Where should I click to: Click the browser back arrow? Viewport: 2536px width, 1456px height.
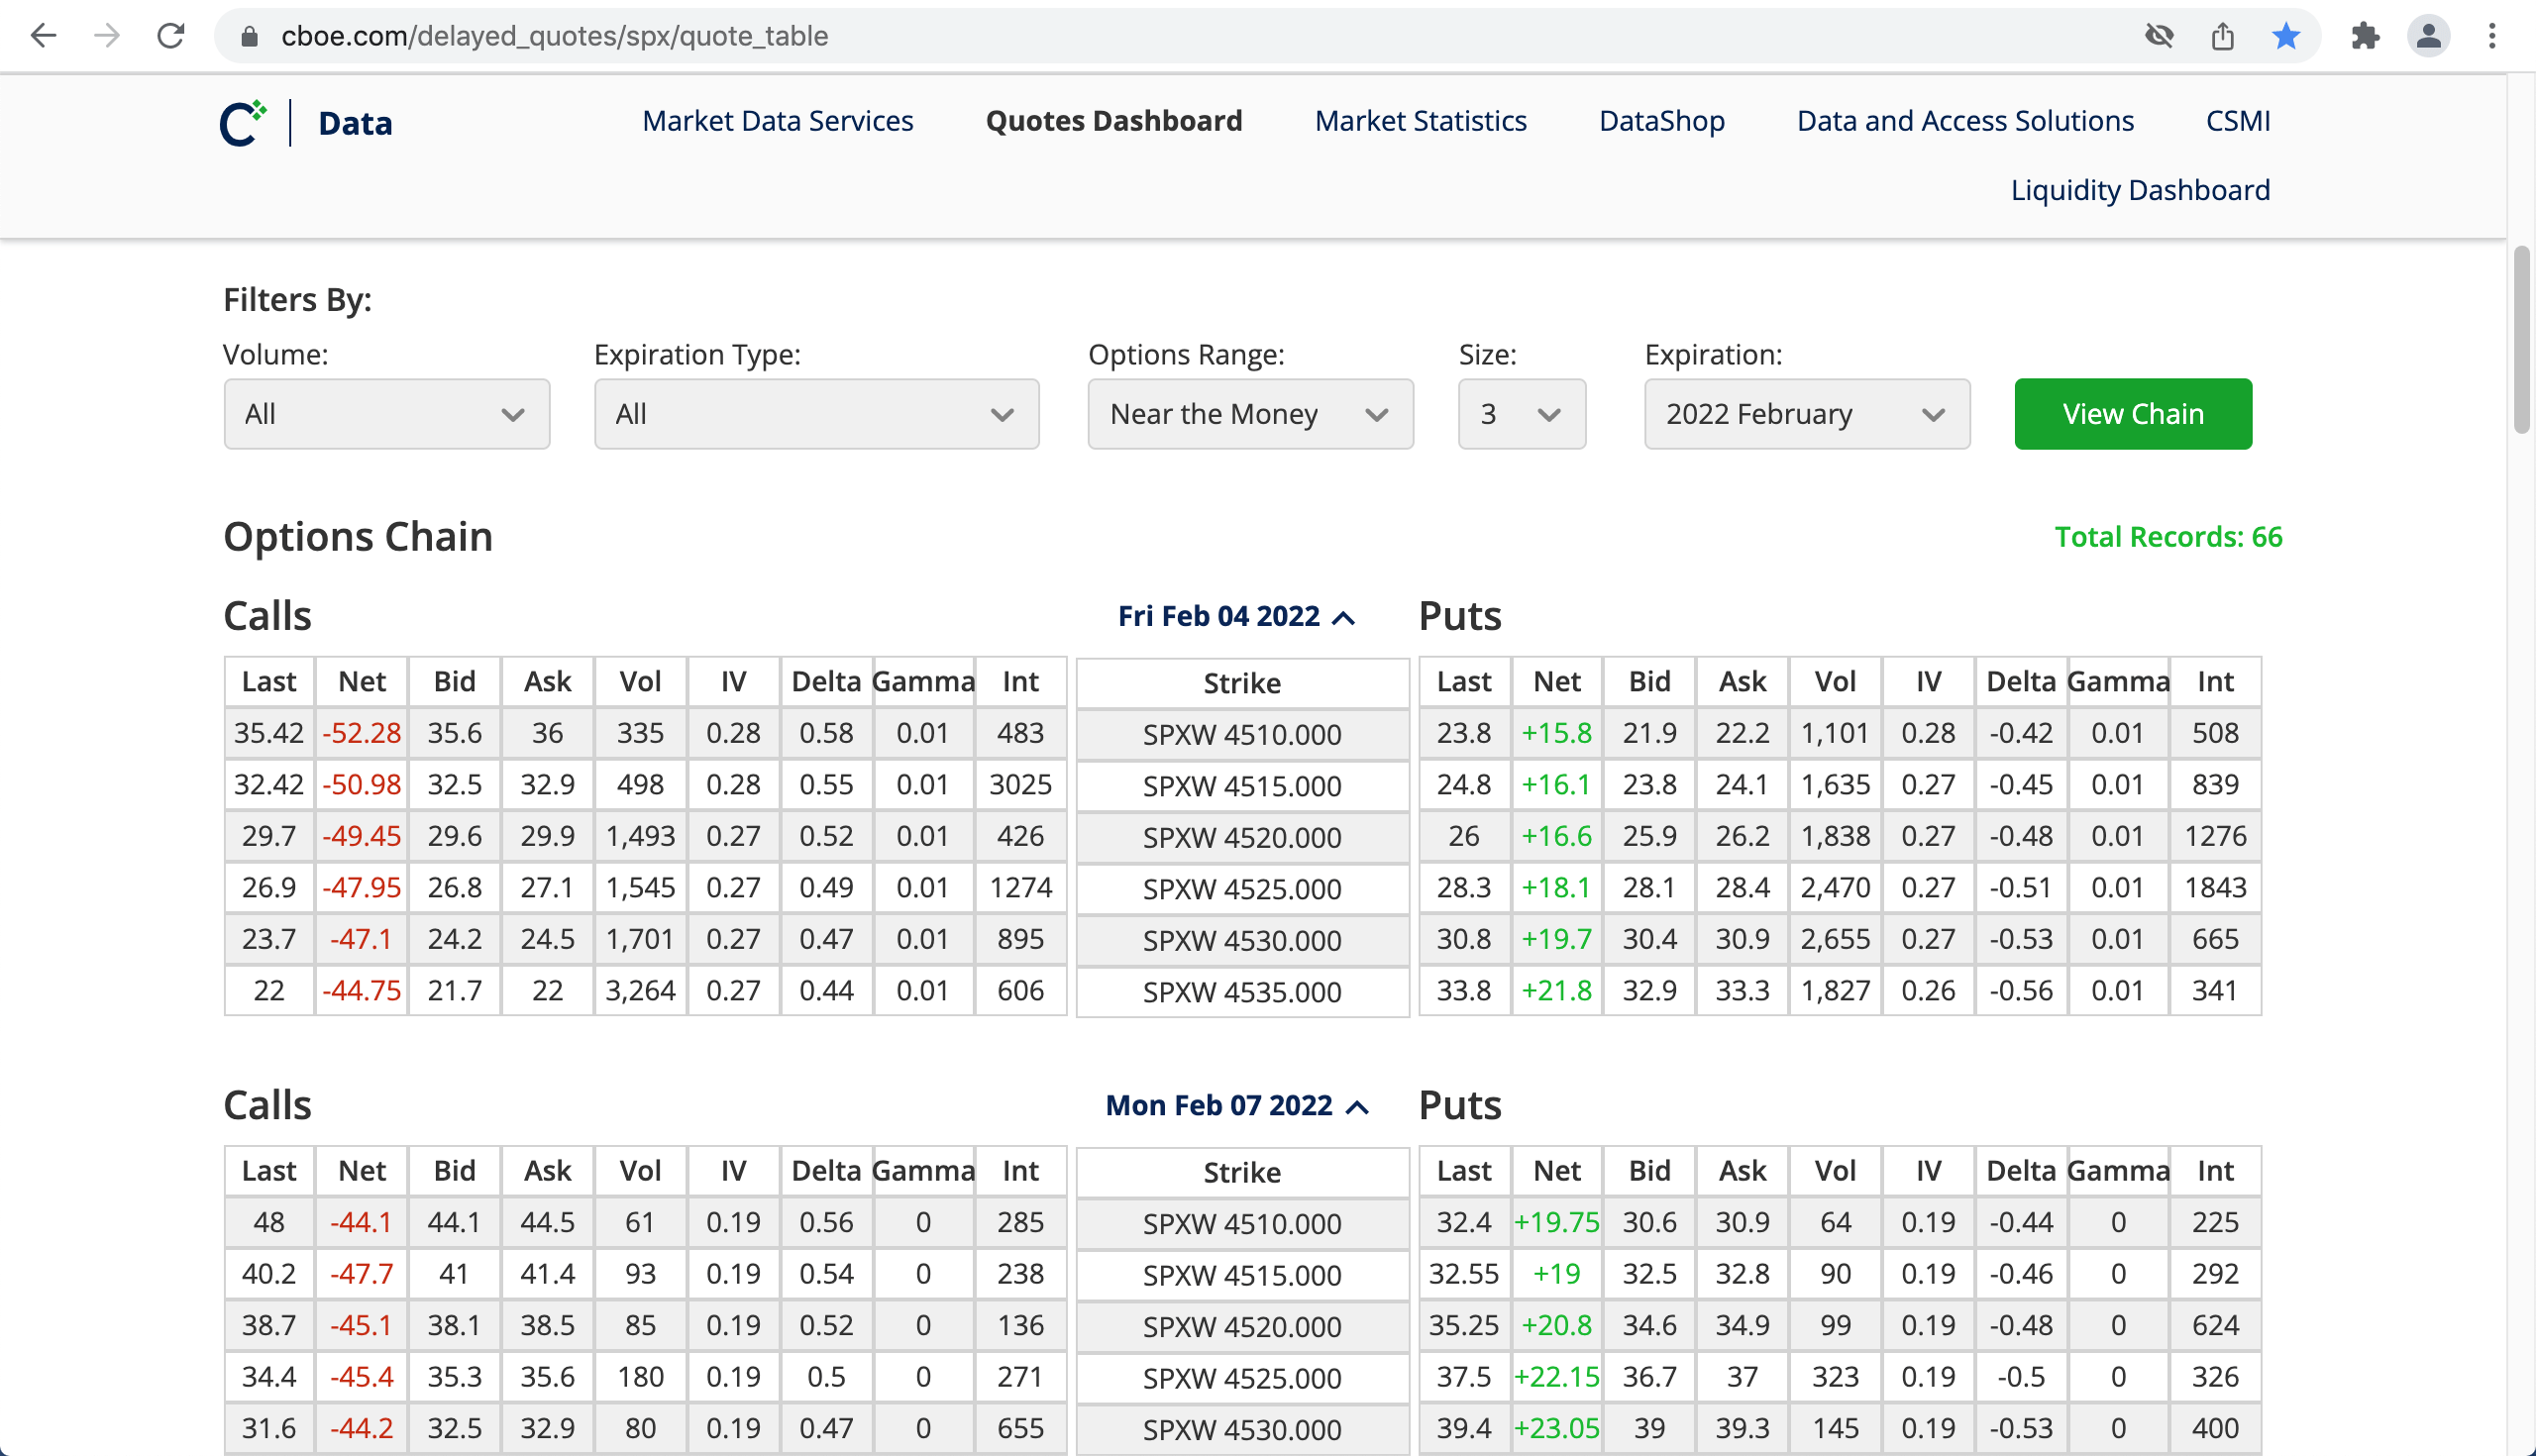[x=43, y=36]
